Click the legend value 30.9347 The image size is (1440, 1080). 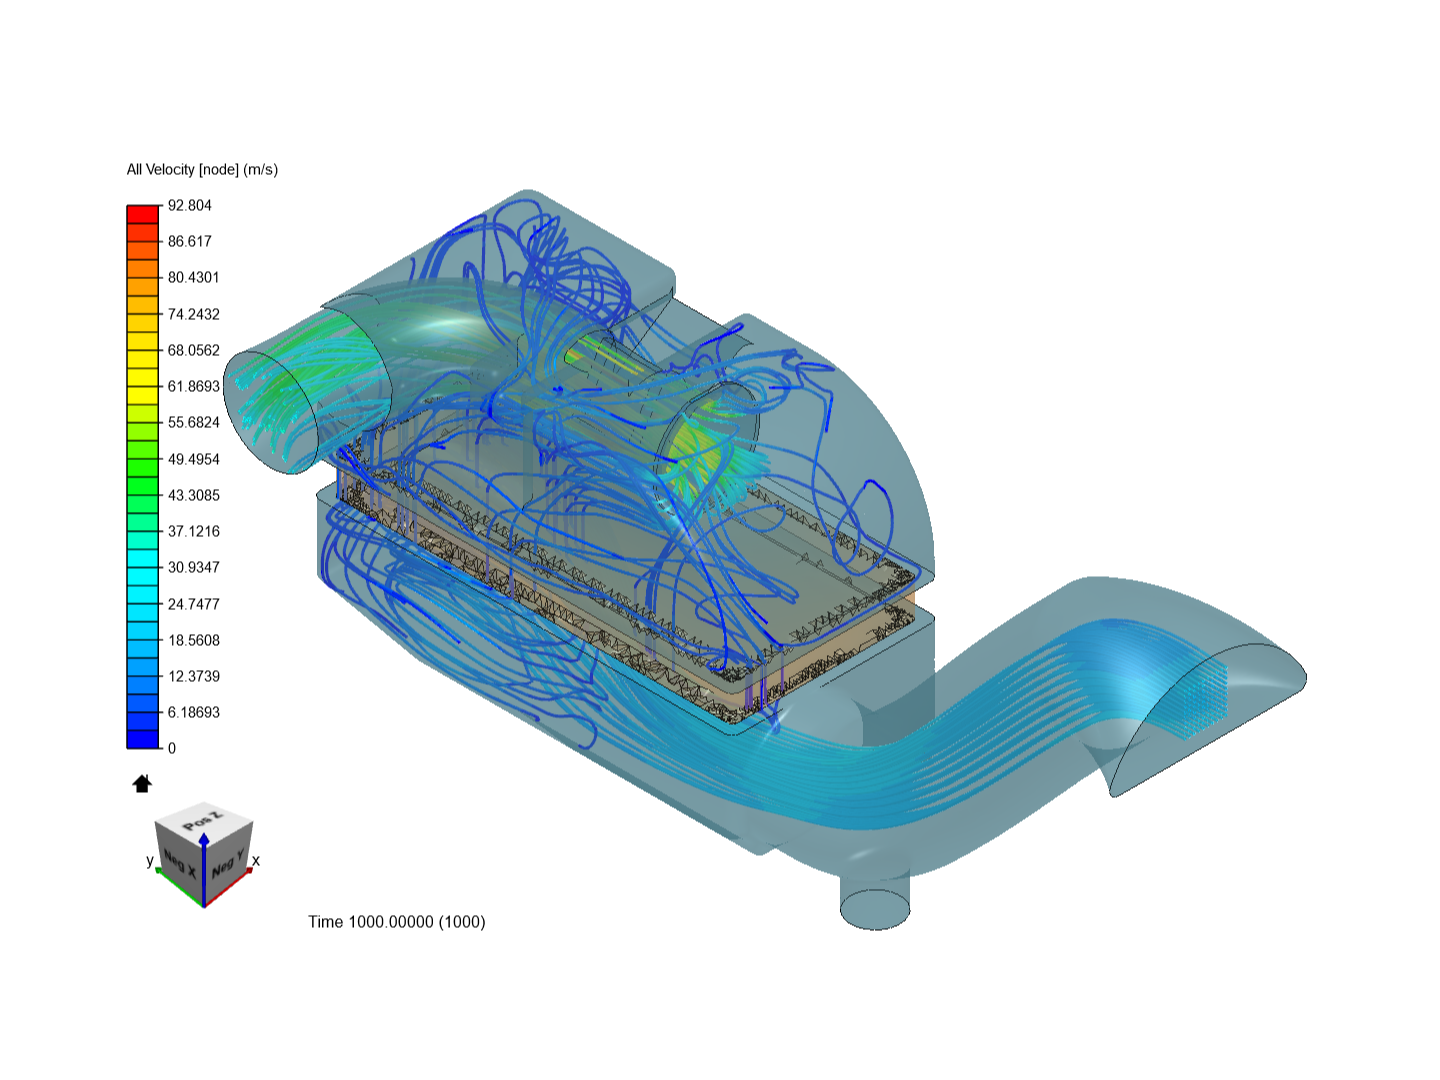tap(193, 567)
